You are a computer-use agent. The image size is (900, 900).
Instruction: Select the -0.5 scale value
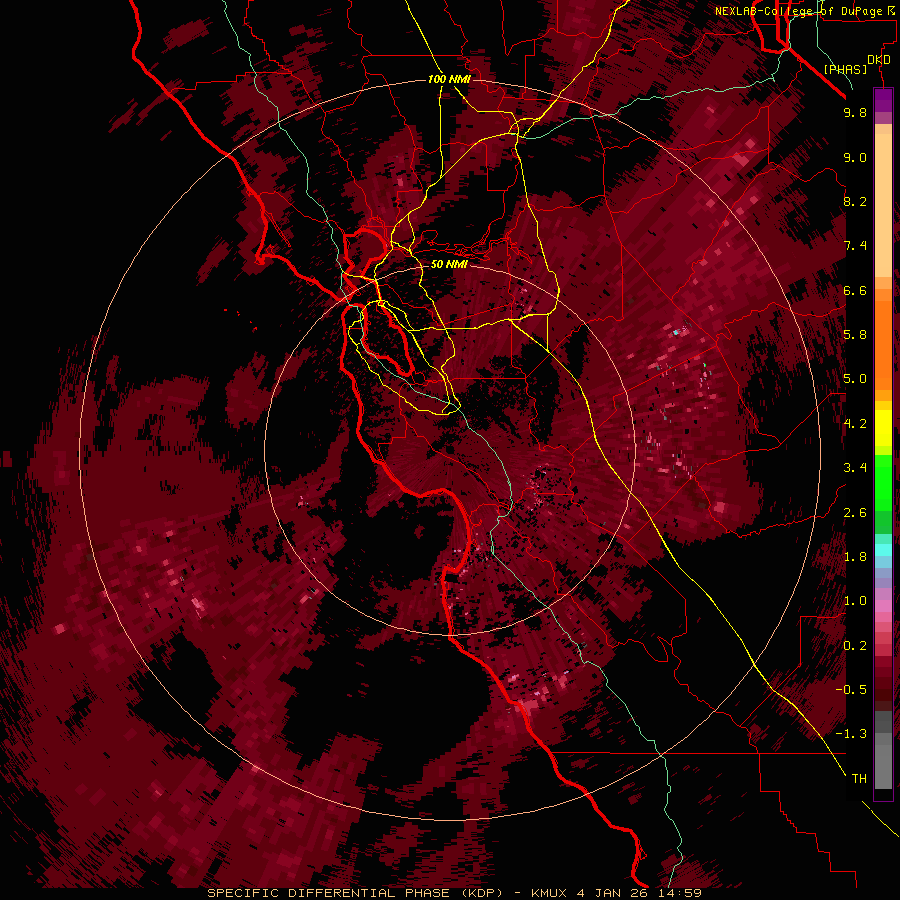point(851,690)
